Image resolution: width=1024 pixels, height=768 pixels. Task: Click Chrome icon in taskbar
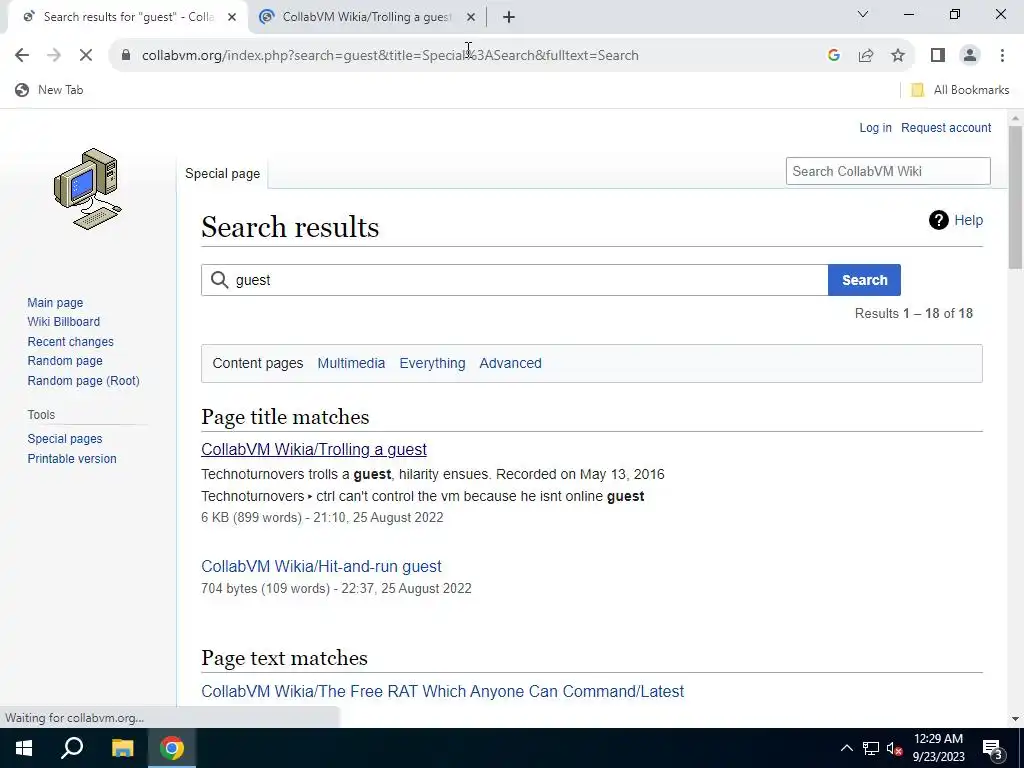tap(172, 748)
